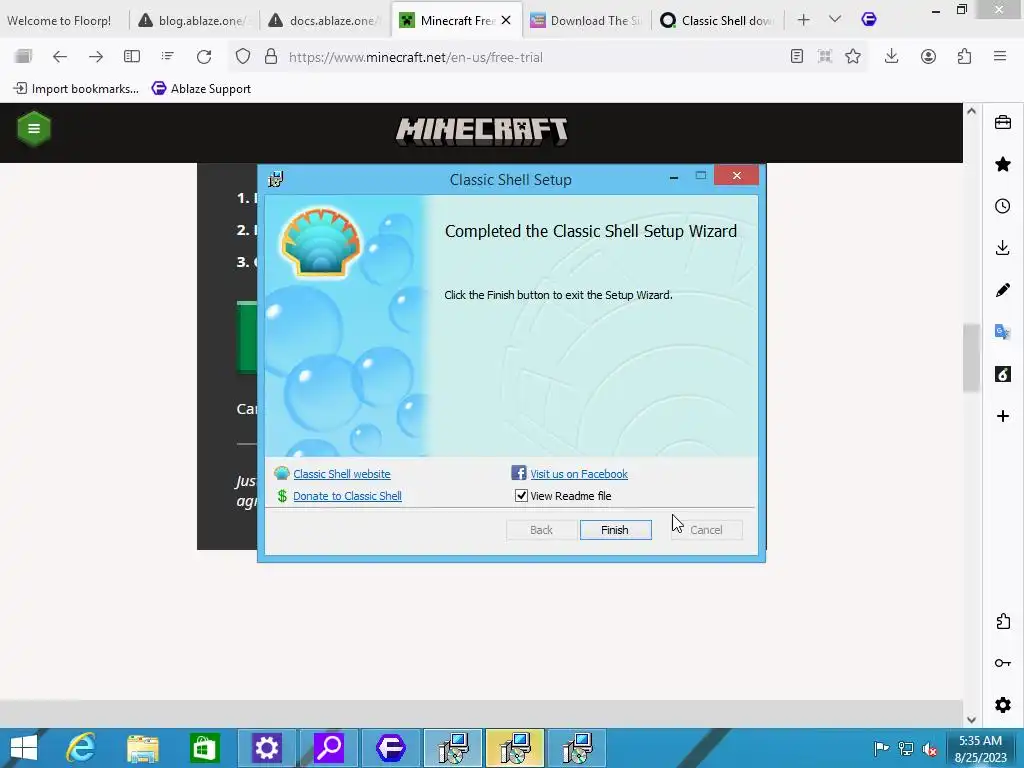Viewport: 1024px width, 768px height.
Task: Open the downloads toolbar button
Action: [891, 57]
